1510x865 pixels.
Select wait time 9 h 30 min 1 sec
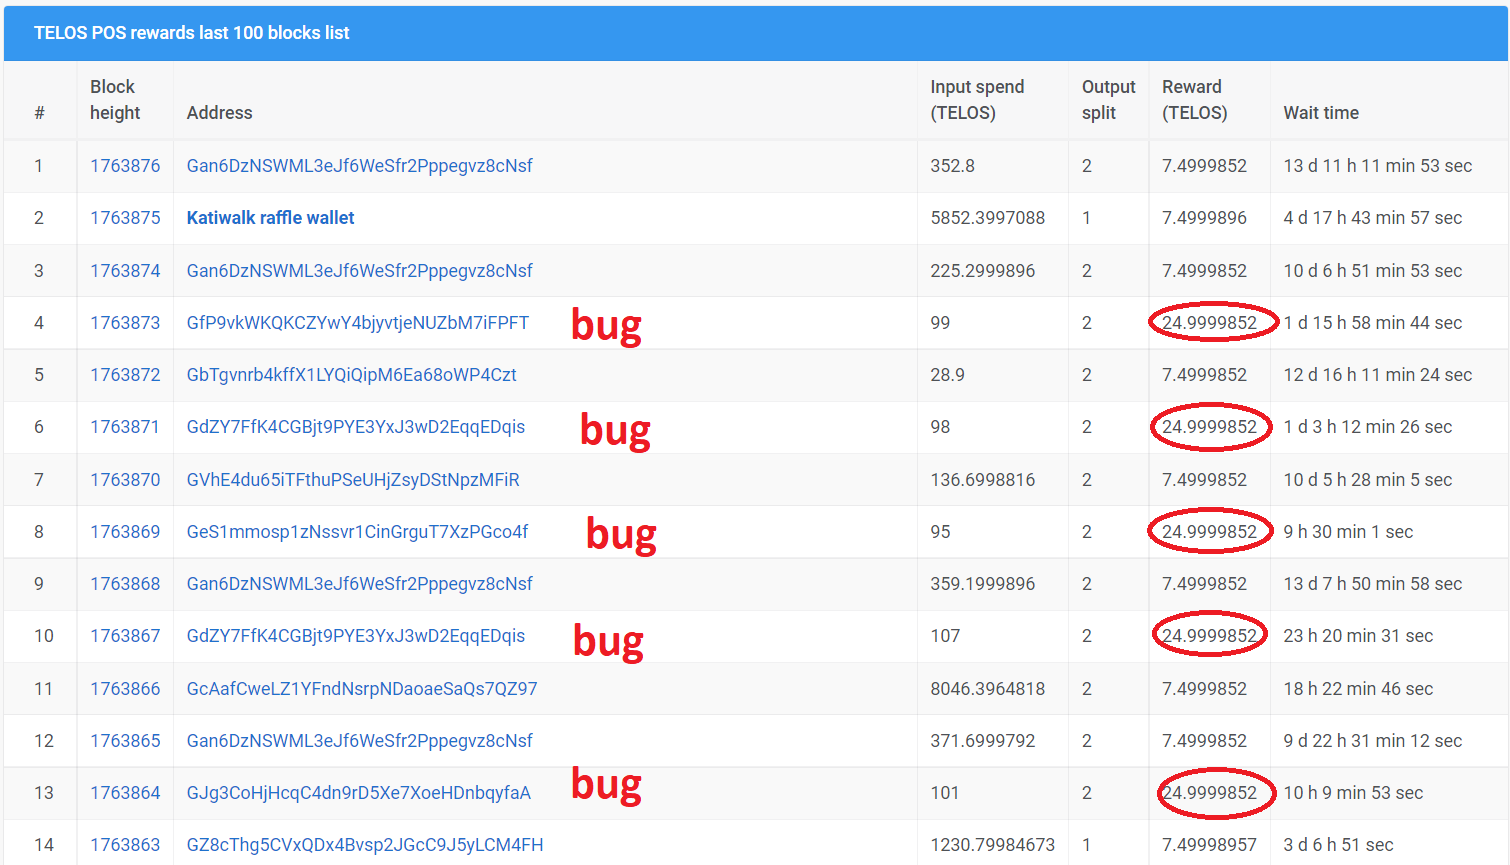tap(1348, 532)
